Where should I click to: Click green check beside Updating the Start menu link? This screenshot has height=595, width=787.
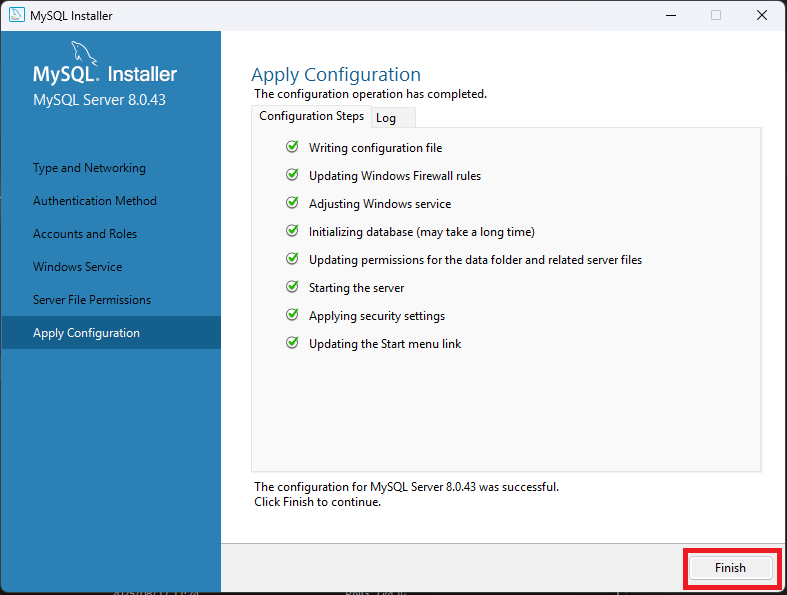click(292, 343)
